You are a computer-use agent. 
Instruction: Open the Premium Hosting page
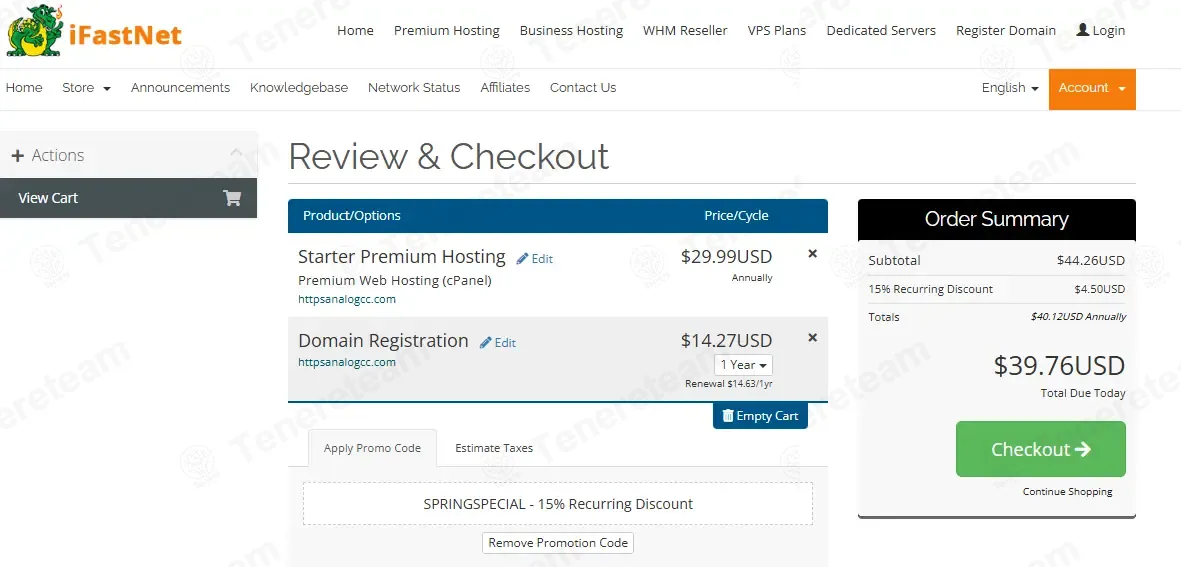tap(447, 30)
